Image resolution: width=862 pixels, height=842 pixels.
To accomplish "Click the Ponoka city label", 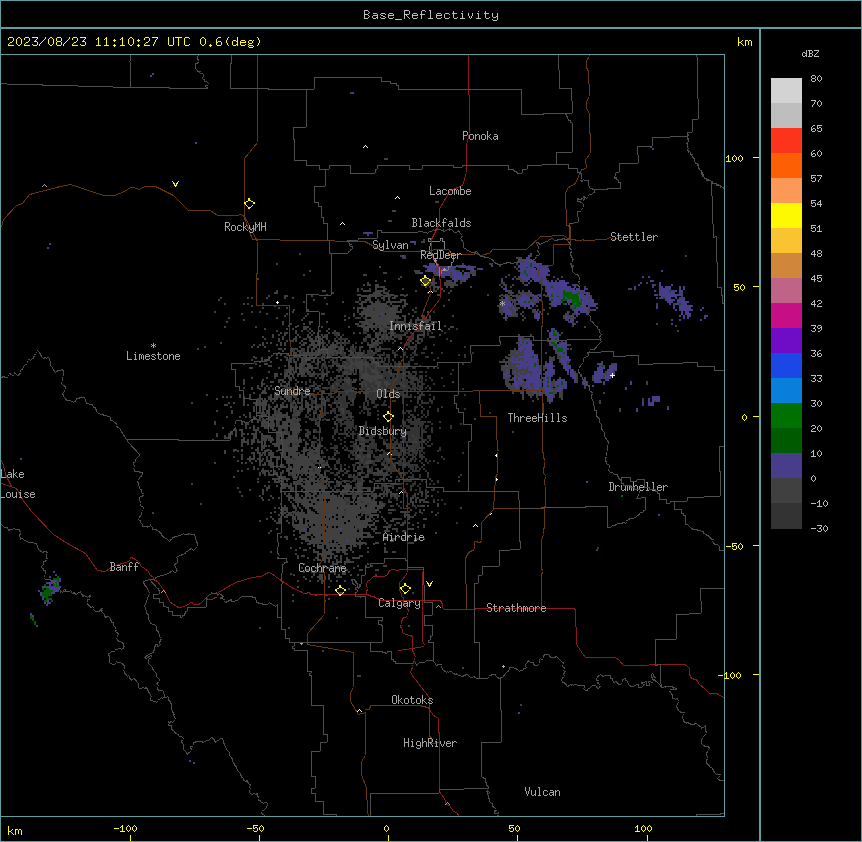I will pos(480,136).
